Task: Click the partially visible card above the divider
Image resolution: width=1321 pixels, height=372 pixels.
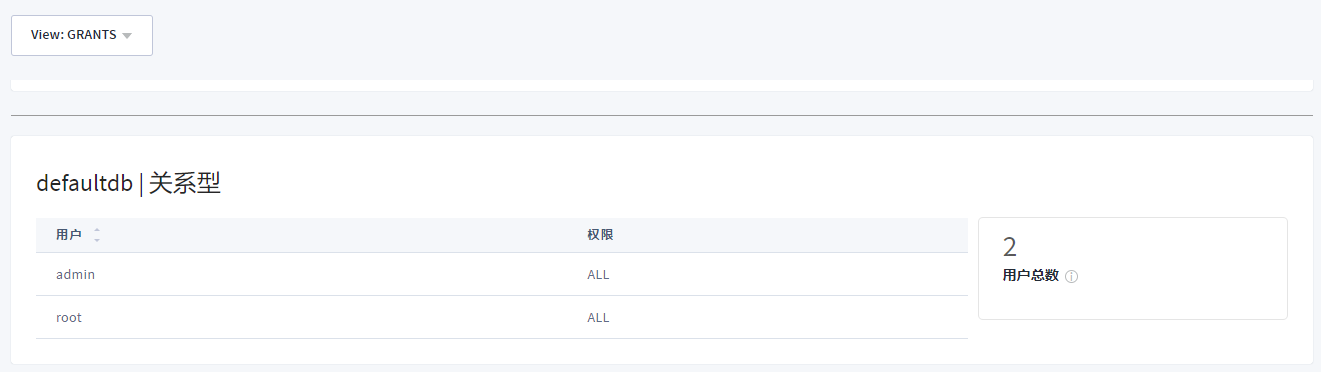Action: tap(661, 85)
